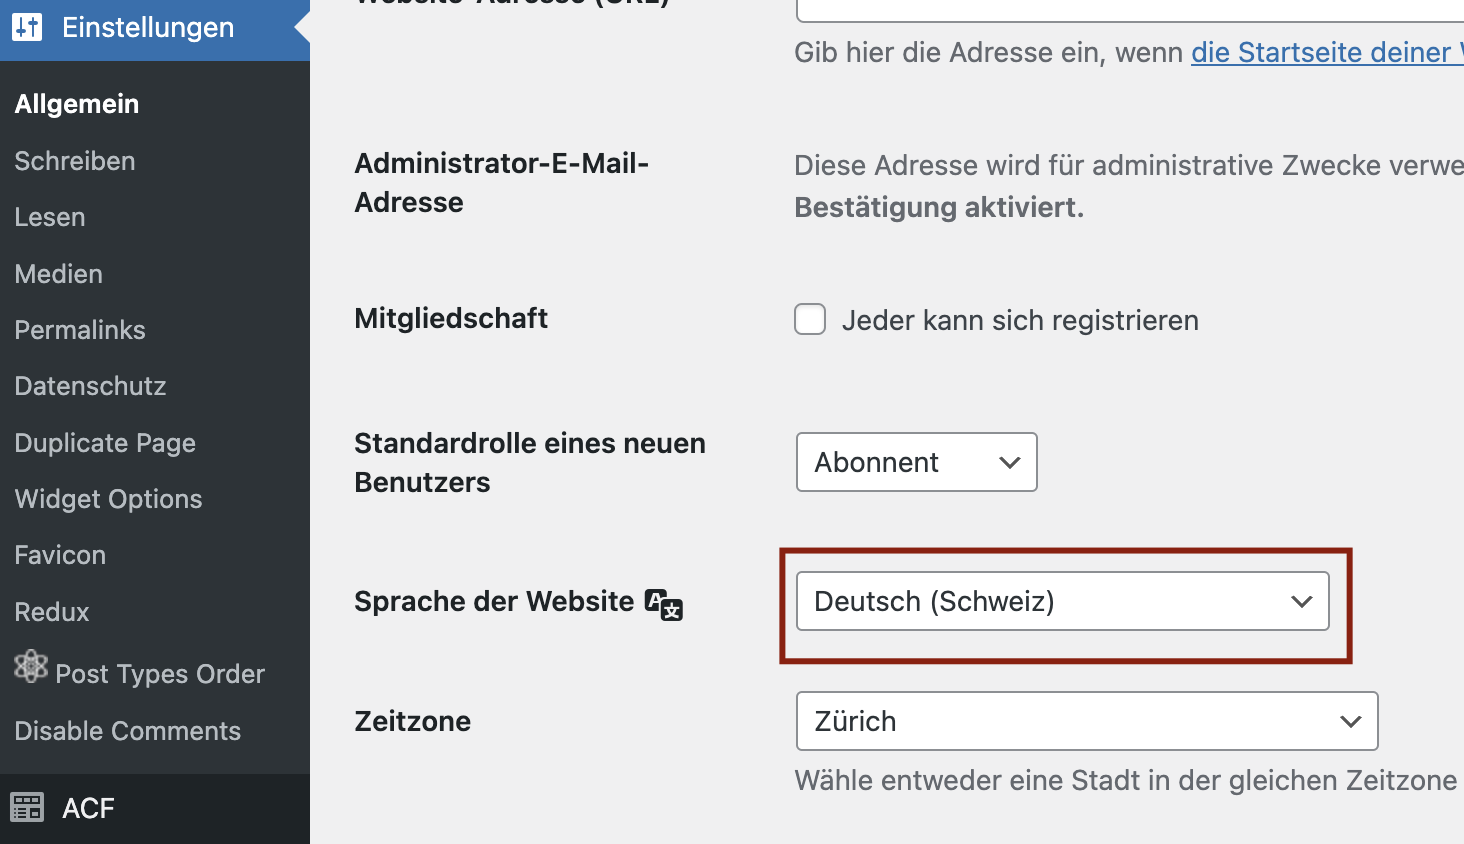Click the 'Mitgliedschaft' label
Image resolution: width=1464 pixels, height=844 pixels.
[x=451, y=318]
